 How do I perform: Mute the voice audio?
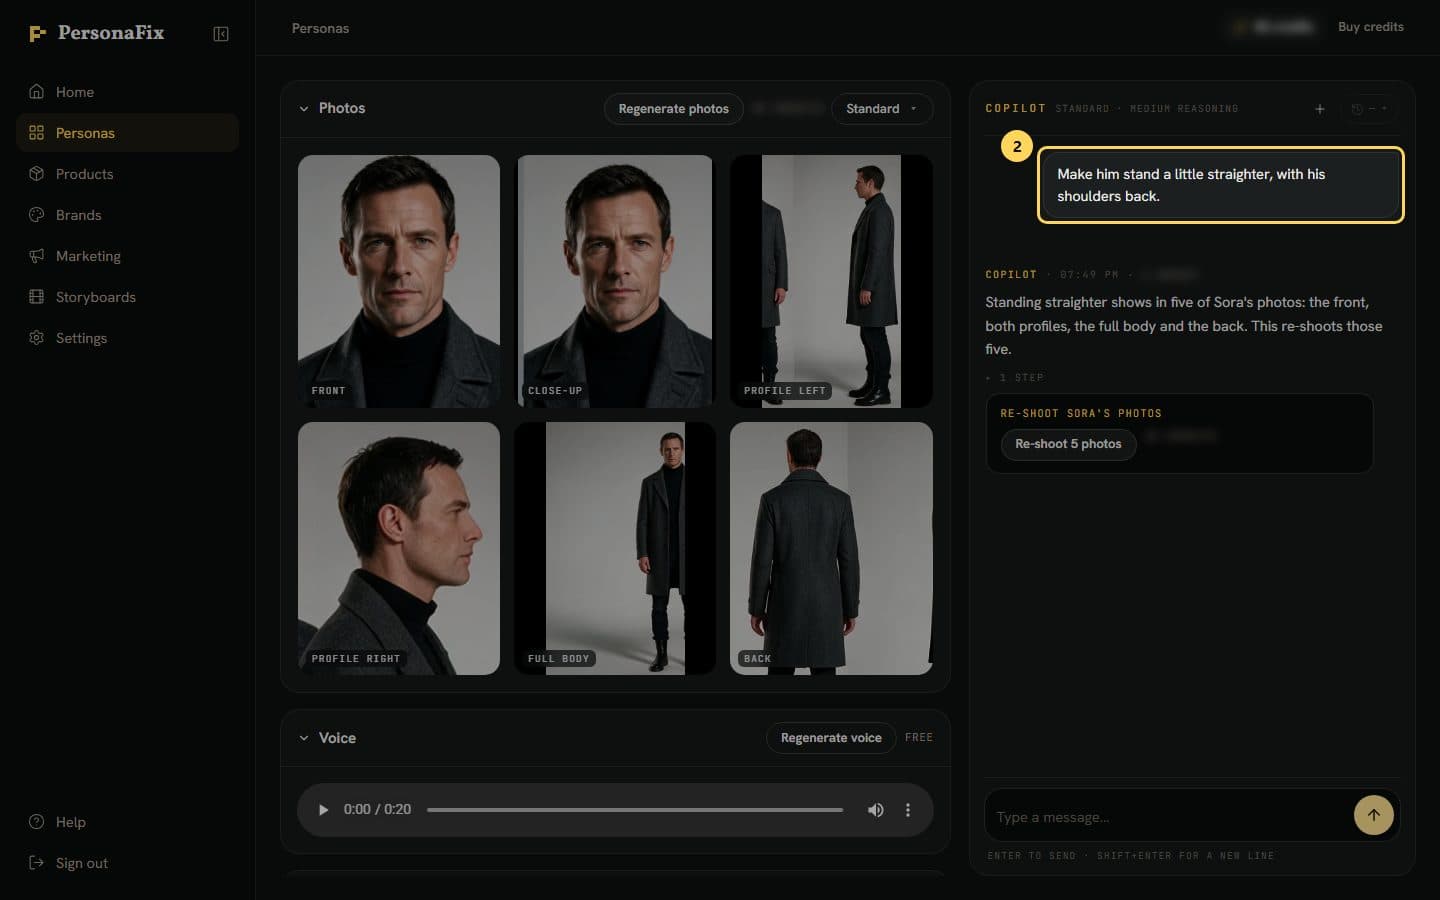(x=875, y=810)
